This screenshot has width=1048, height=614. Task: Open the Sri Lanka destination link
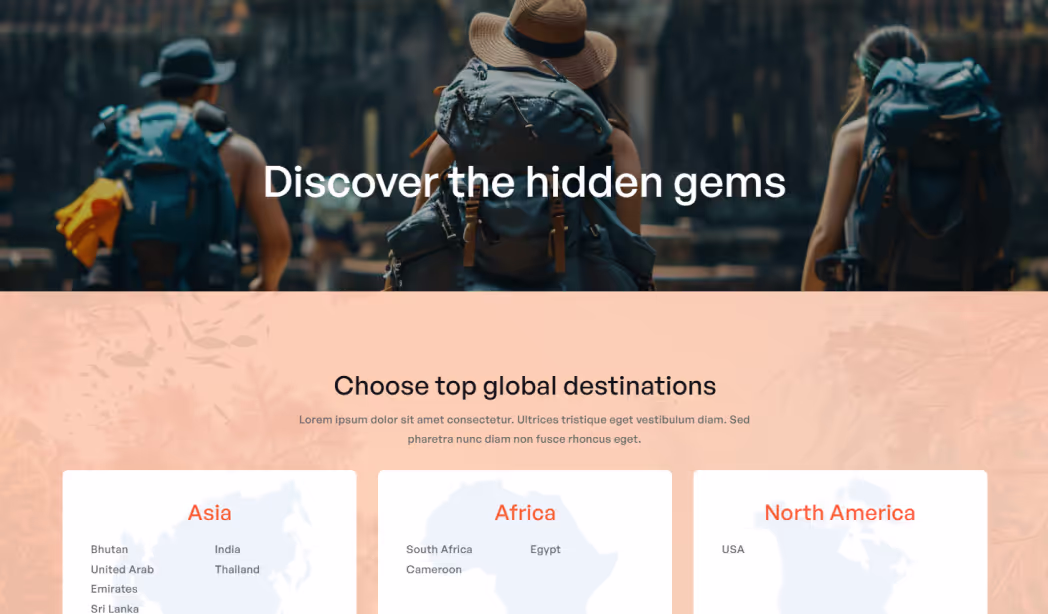115,608
